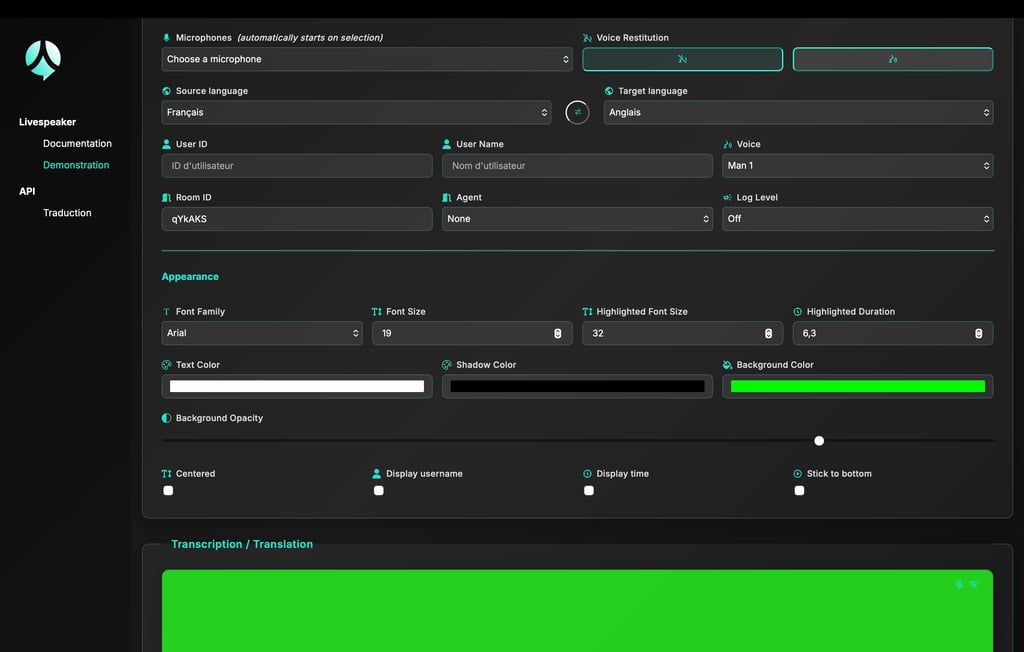This screenshot has width=1024, height=652.
Task: Click the icon beside Highlighted Font Size
Action: point(587,312)
